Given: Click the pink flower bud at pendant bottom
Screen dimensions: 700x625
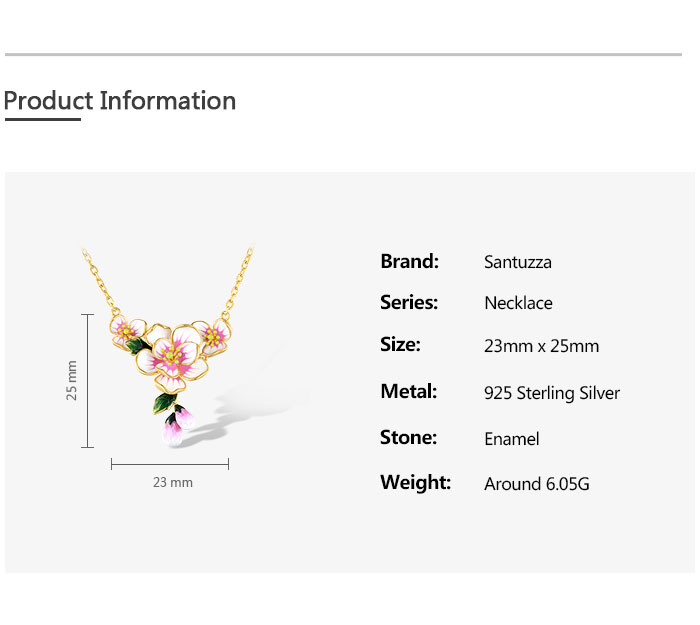Looking at the screenshot, I should click(174, 427).
